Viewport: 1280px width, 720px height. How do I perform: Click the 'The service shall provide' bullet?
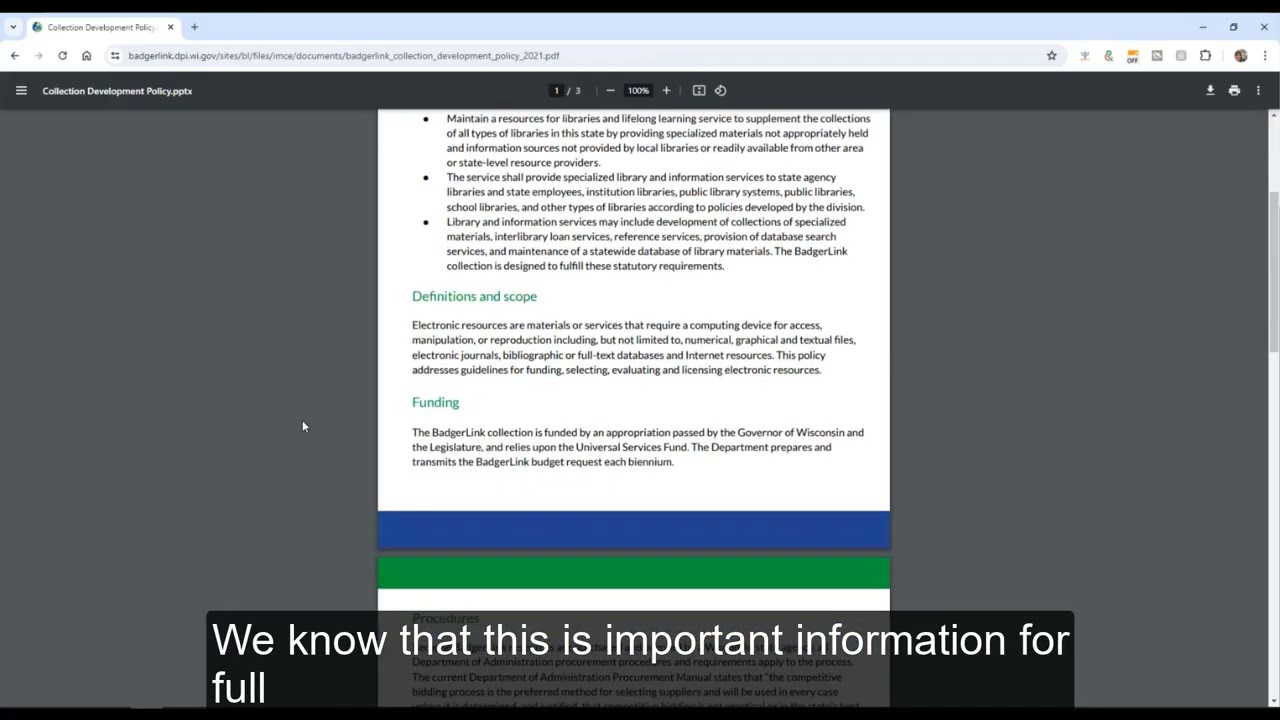655,192
